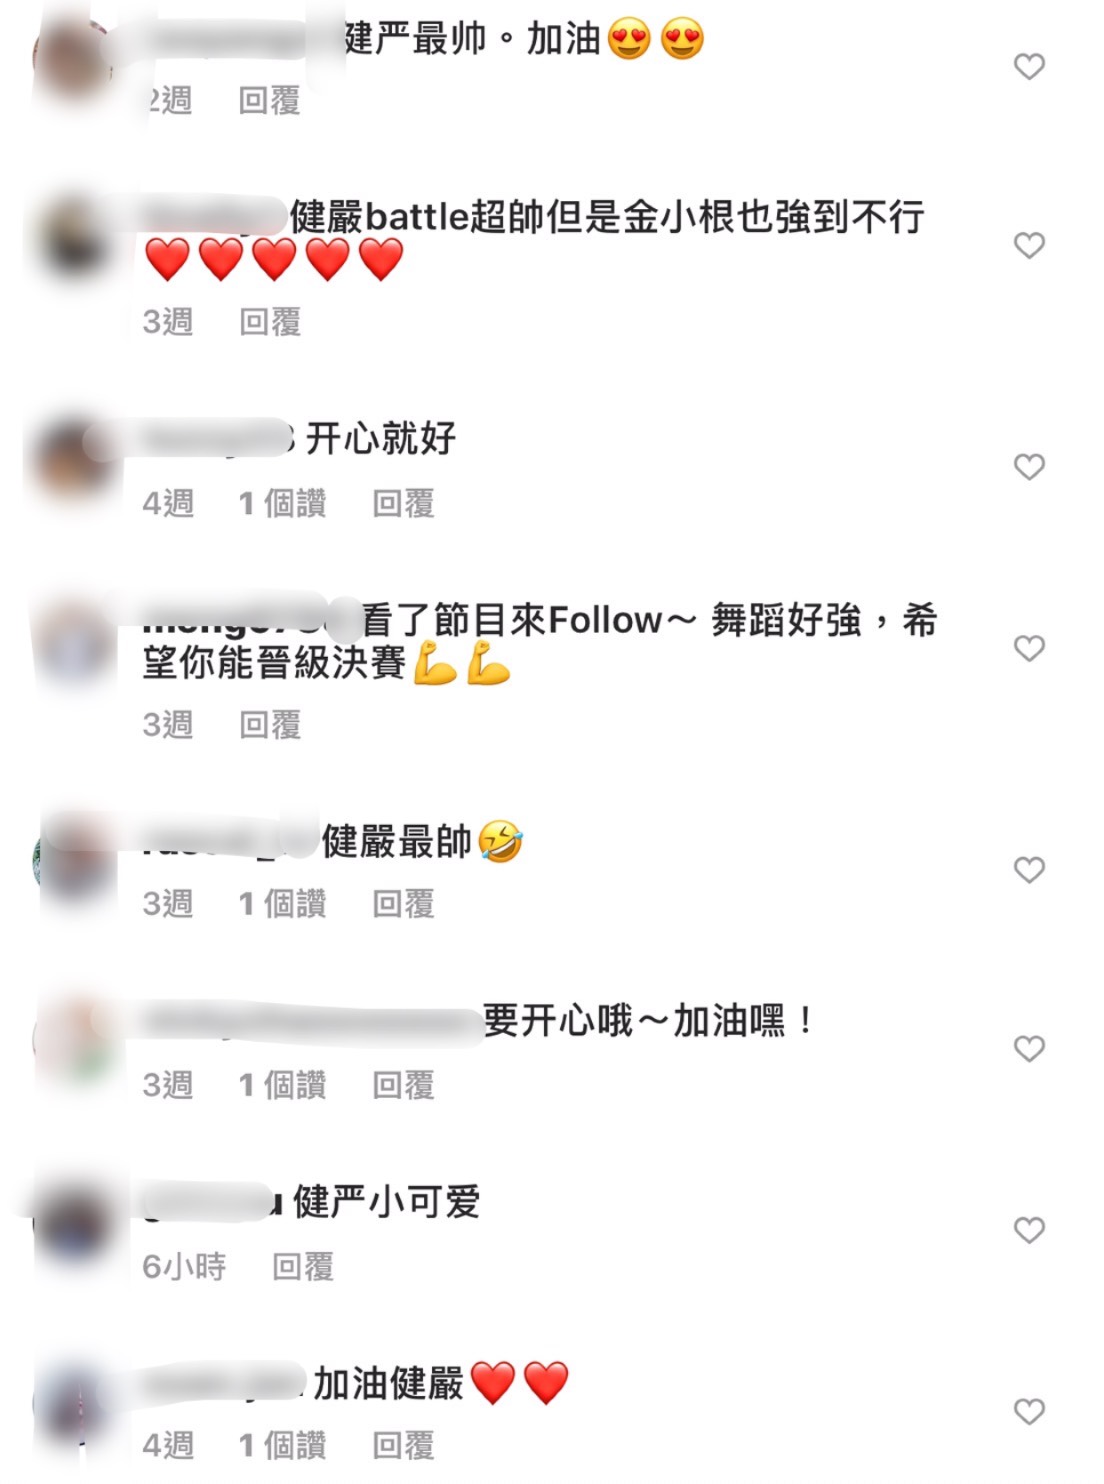Reply to the '健严小可爱' comment
The image size is (1104, 1484).
303,1267
